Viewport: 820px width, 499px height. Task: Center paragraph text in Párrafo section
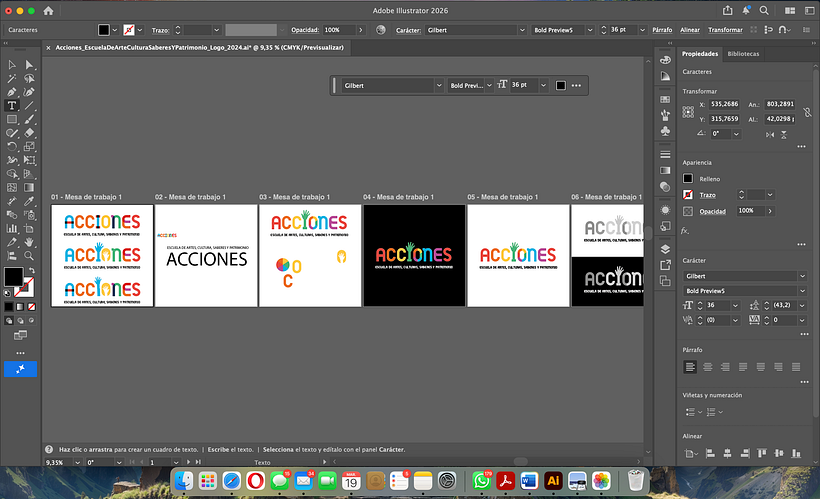pos(708,367)
